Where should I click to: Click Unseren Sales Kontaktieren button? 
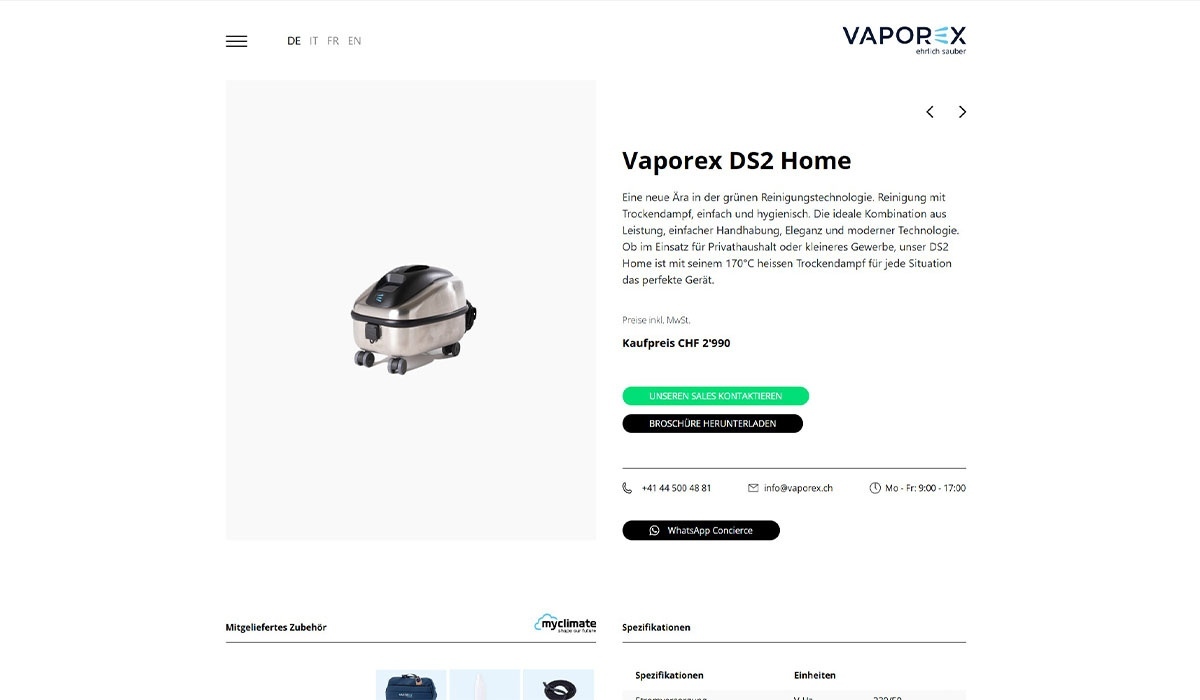pos(716,396)
